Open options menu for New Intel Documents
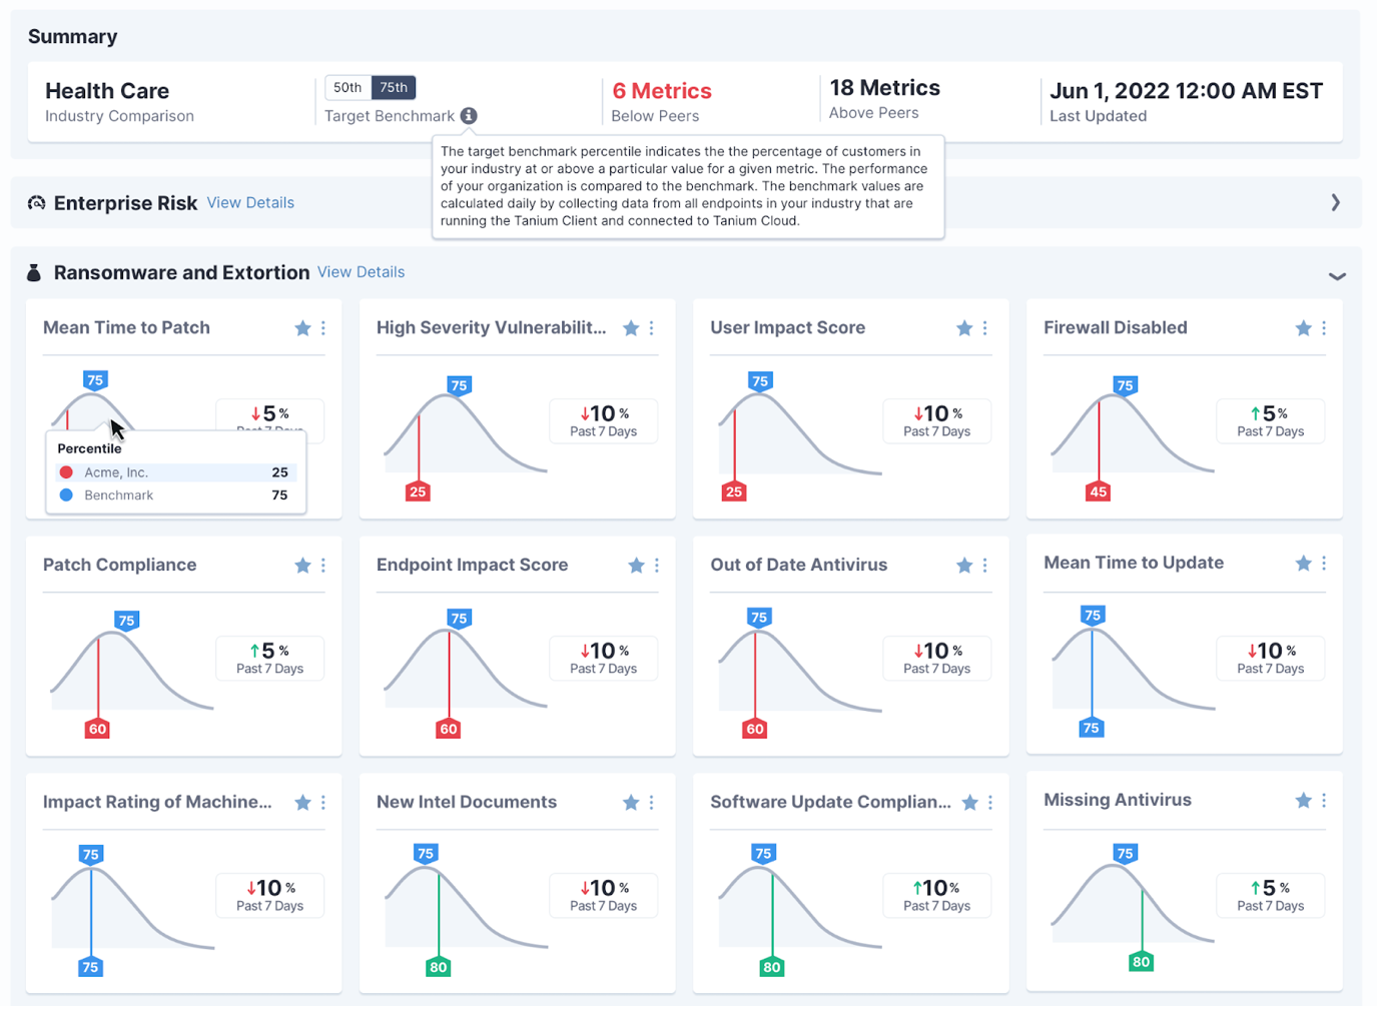The width and height of the screenshot is (1381, 1011). click(x=651, y=803)
